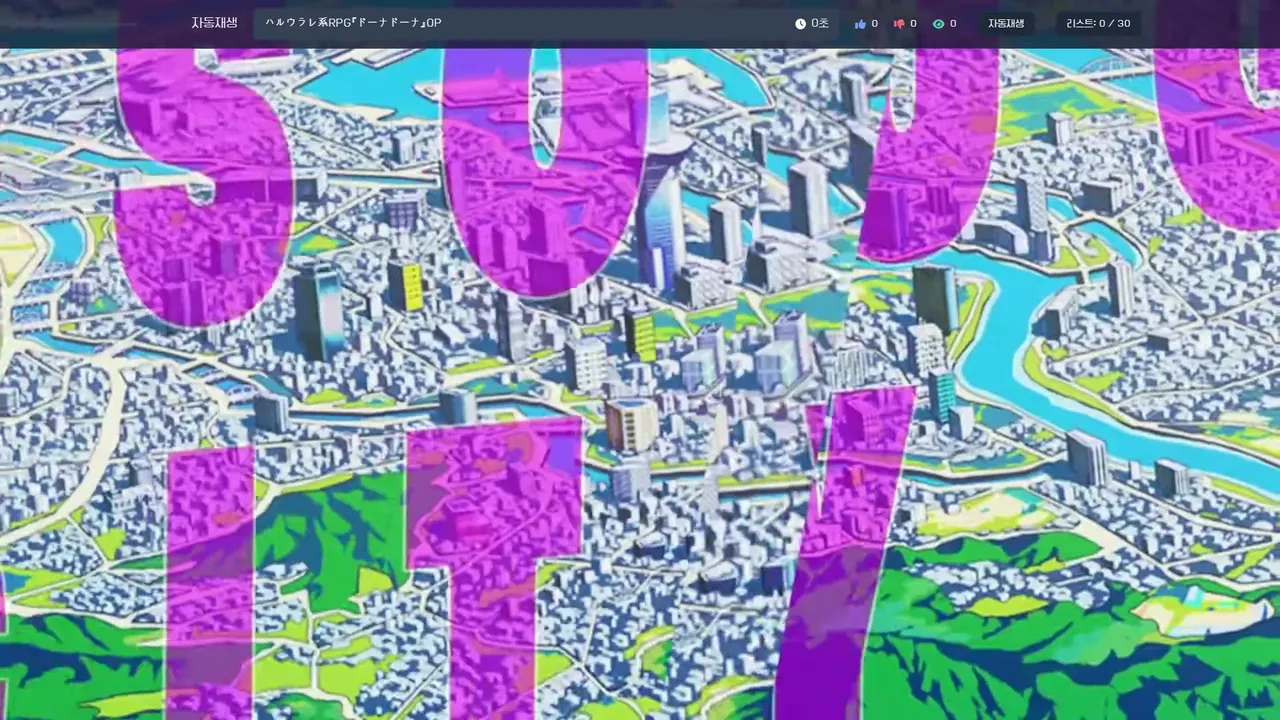Click the blue thumbs-up like icon
This screenshot has width=1280, height=720.
pos(860,23)
